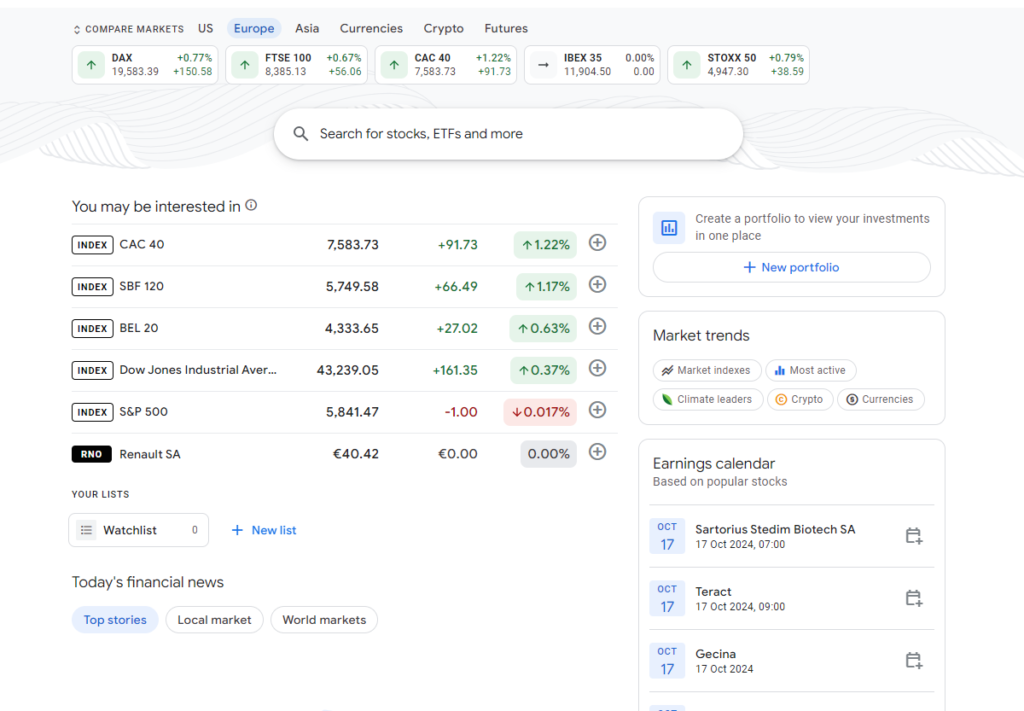This screenshot has height=711, width=1024.
Task: Click plus icon next to SBF 120
Action: pyautogui.click(x=597, y=285)
